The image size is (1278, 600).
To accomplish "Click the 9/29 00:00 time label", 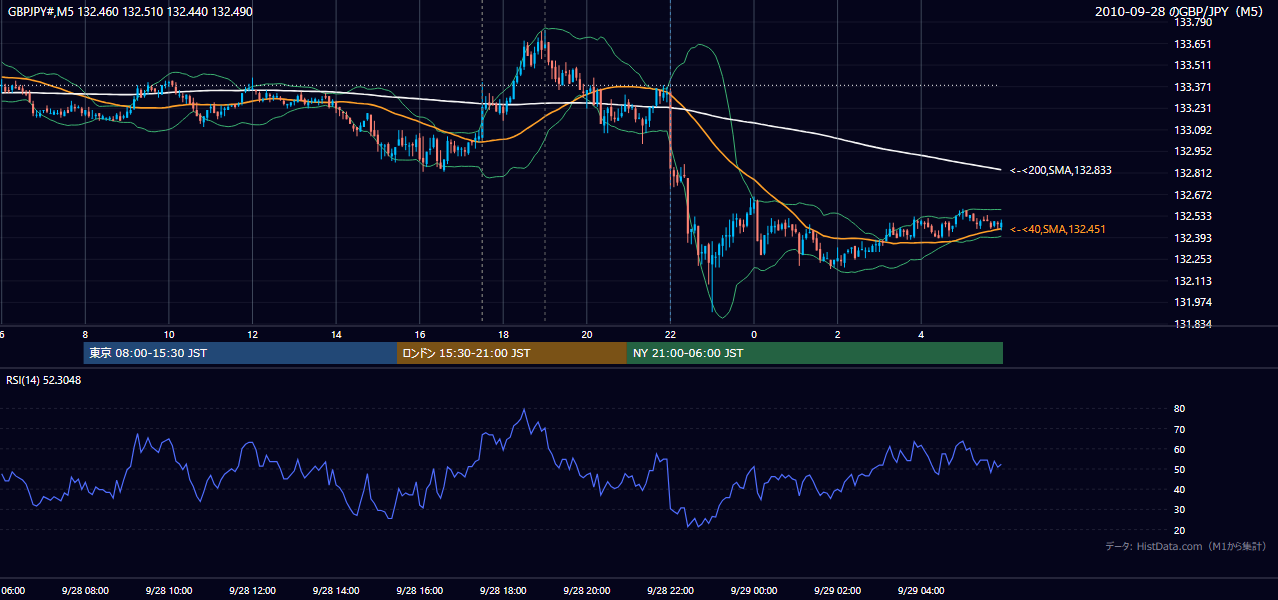I will click(x=754, y=590).
